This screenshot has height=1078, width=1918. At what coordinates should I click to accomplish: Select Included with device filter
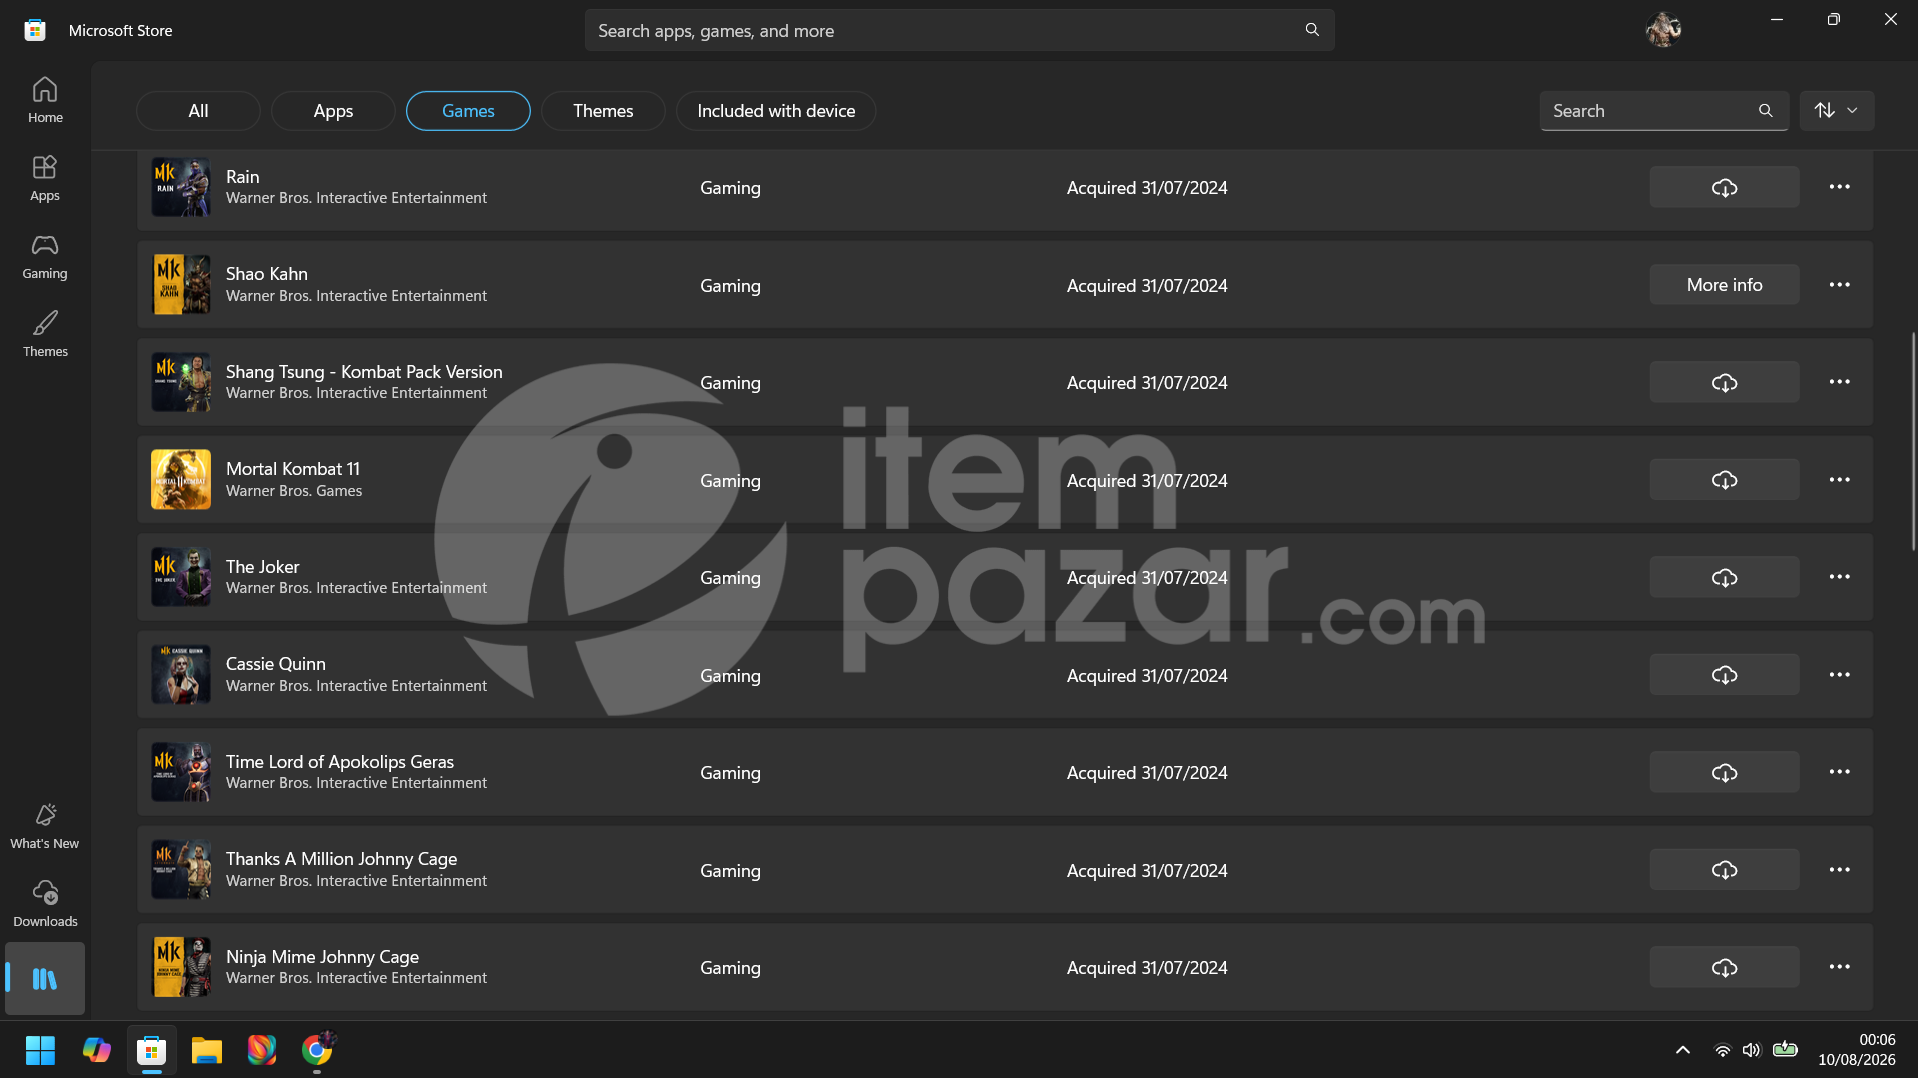click(x=776, y=111)
